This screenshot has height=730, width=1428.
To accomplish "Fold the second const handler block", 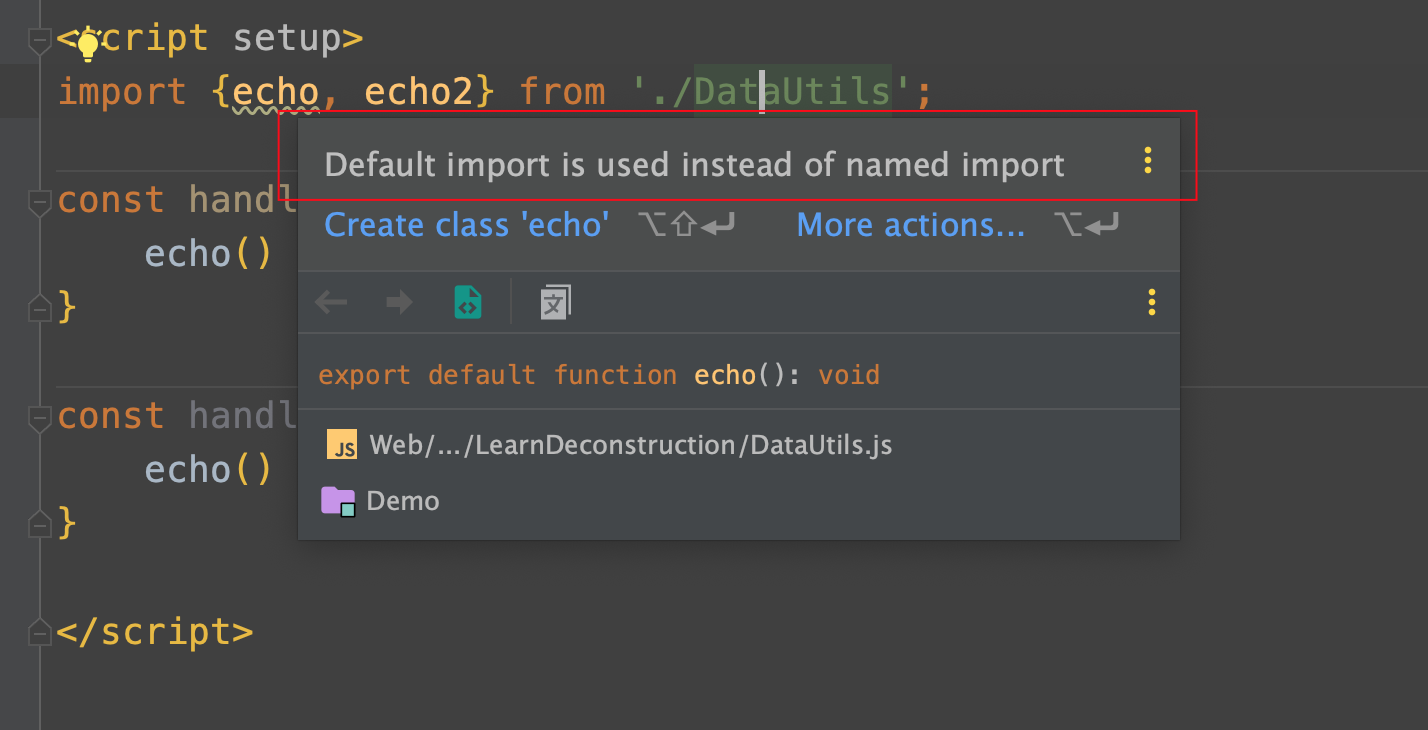I will (x=40, y=418).
